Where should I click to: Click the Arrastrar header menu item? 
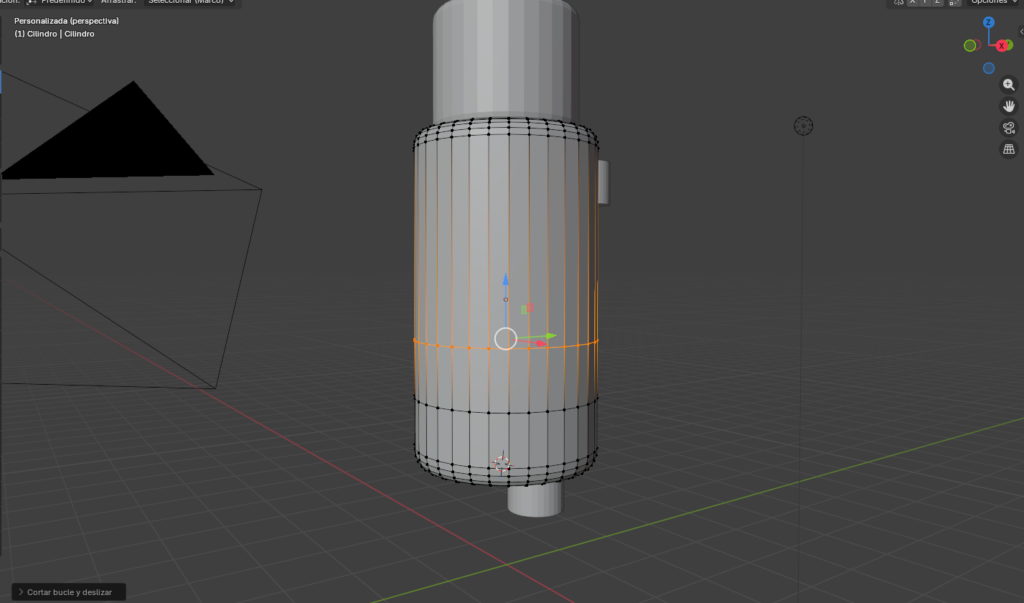point(120,2)
